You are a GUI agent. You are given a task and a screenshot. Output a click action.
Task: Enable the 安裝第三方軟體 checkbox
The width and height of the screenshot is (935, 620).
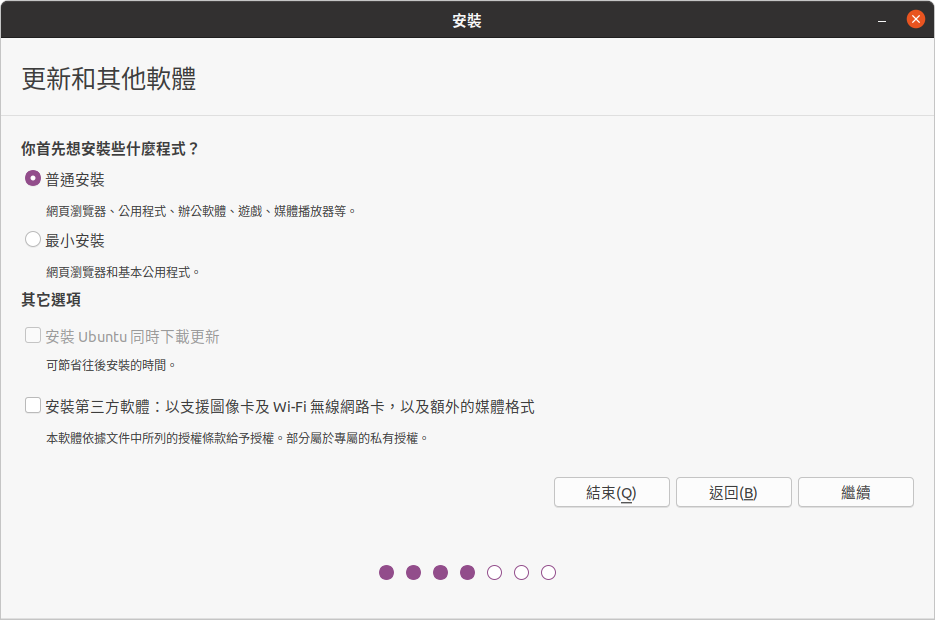point(33,406)
